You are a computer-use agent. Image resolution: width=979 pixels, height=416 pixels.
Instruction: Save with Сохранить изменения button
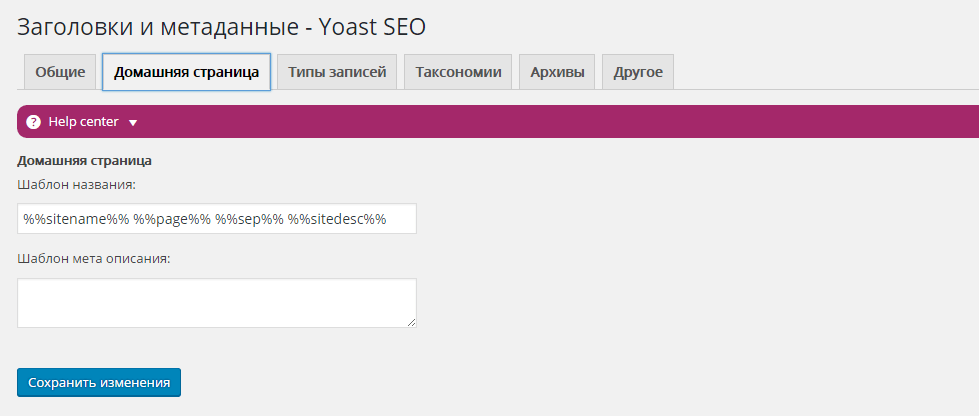click(x=99, y=382)
